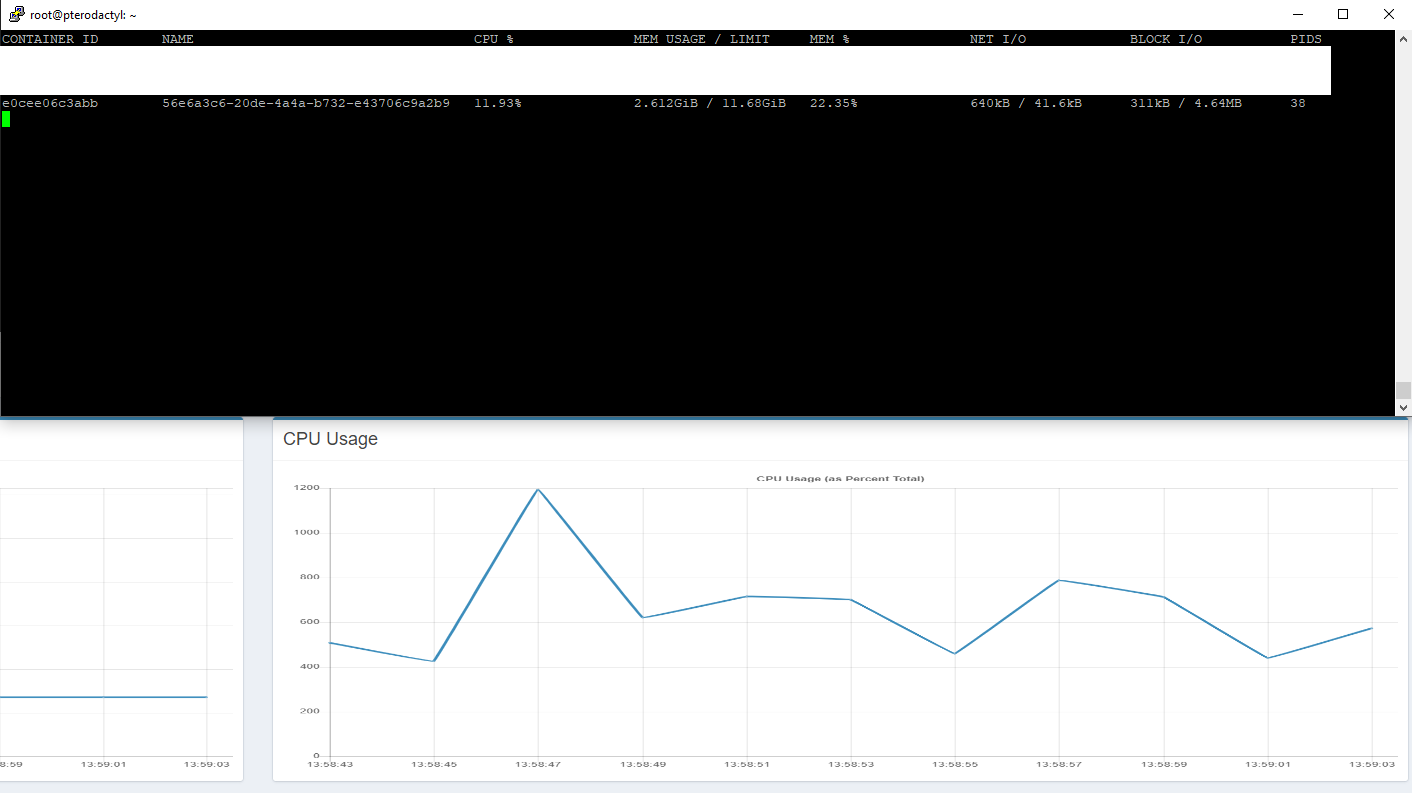Image resolution: width=1412 pixels, height=793 pixels.
Task: Click 13:58:59 label in CPU Usage chart
Action: click(1164, 765)
